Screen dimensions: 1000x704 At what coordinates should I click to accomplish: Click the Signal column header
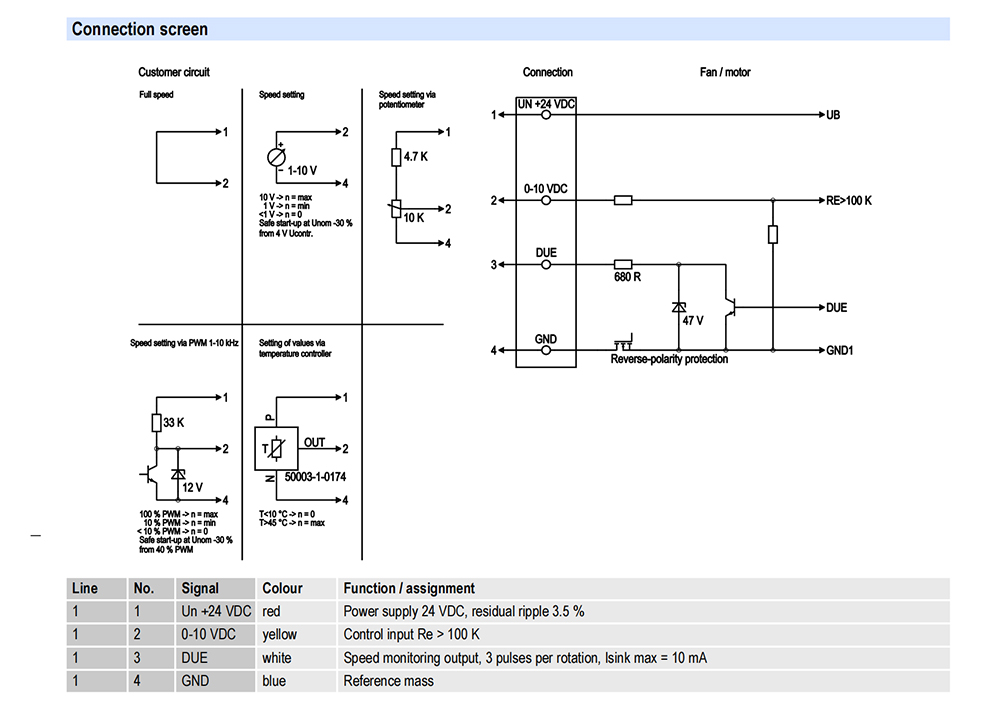200,588
